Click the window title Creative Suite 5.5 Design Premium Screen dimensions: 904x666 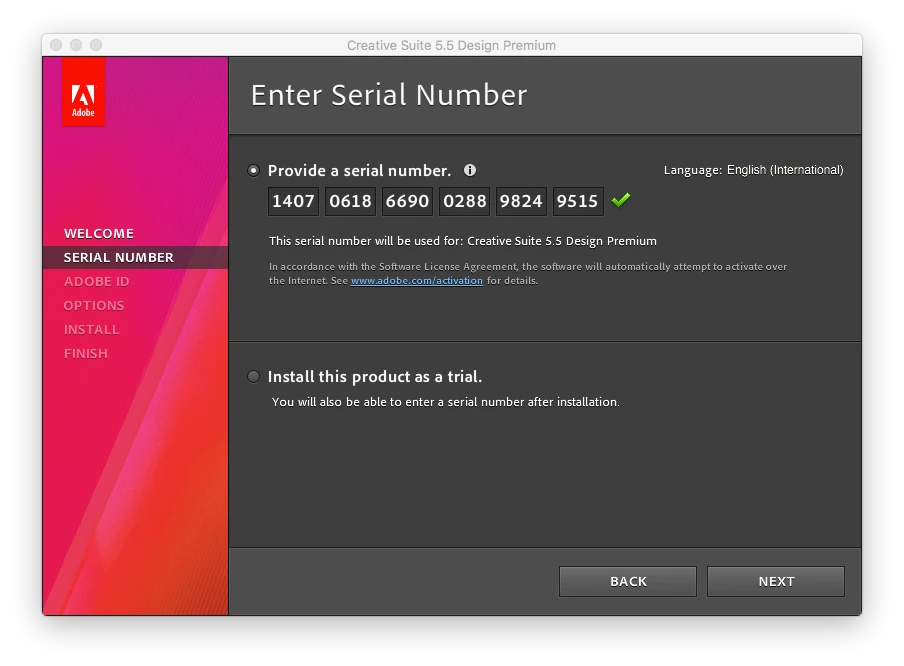click(451, 46)
